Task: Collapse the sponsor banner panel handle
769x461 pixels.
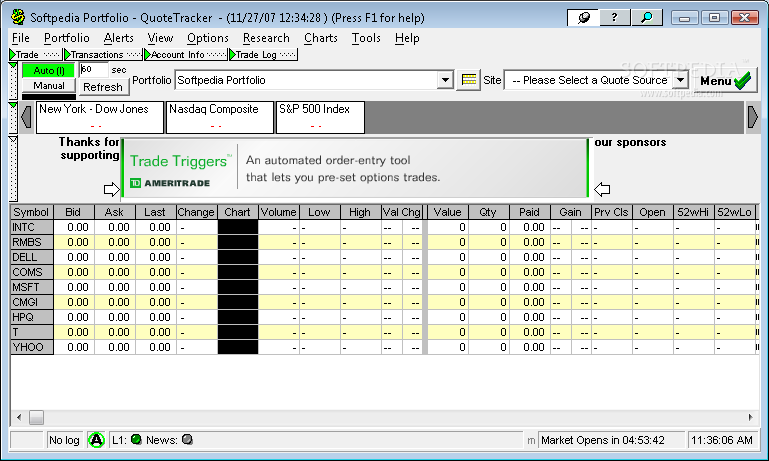Action: click(x=13, y=169)
